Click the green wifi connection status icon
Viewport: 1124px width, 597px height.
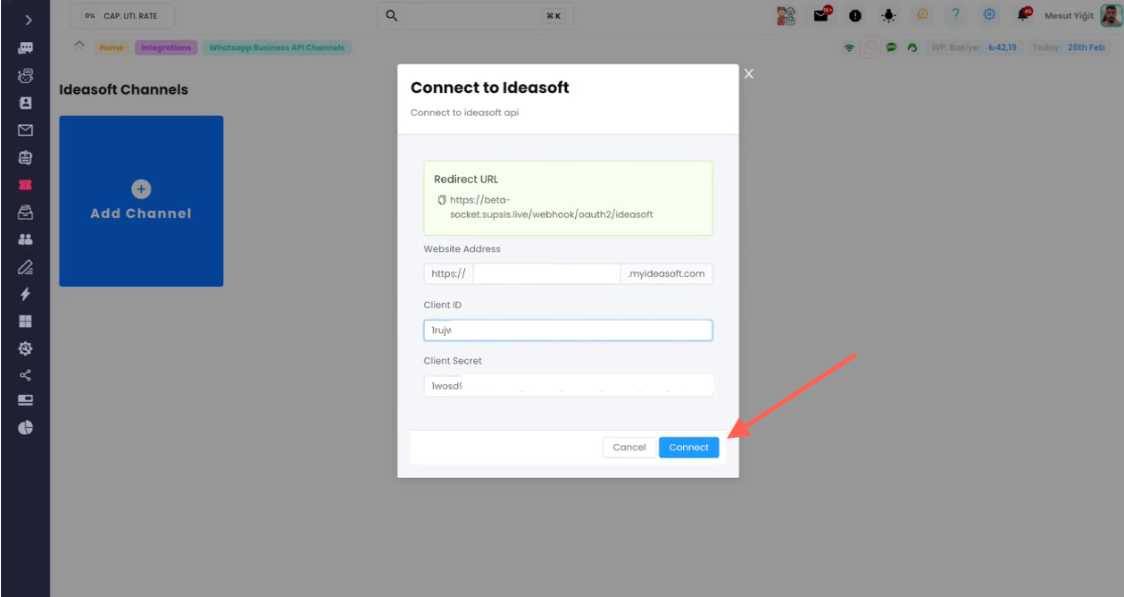click(x=849, y=48)
